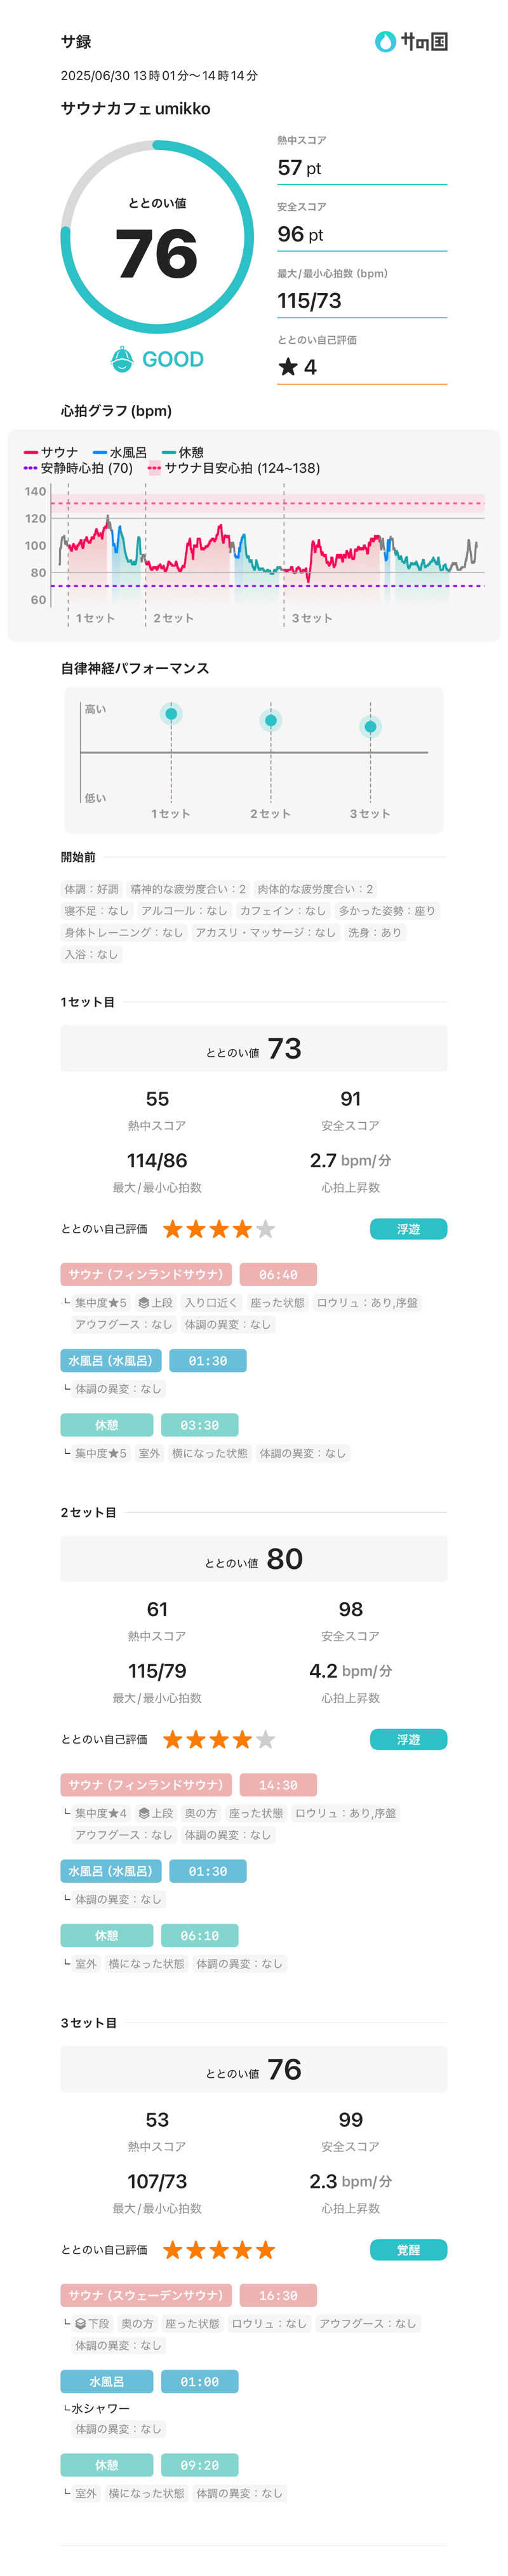Screen dimensions: 508x2576
Task: Click the サウナ (スウェーデンサウナ) badge
Action: 146,2295
